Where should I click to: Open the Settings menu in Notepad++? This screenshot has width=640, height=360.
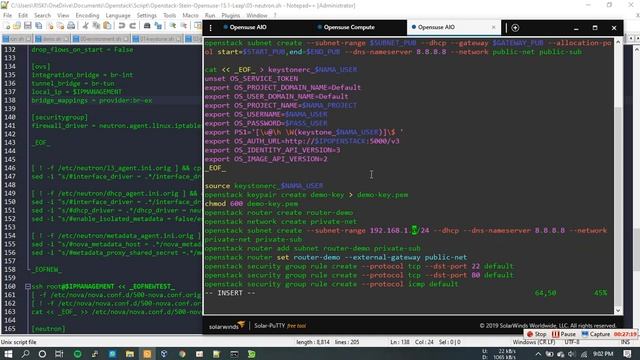(147, 16)
